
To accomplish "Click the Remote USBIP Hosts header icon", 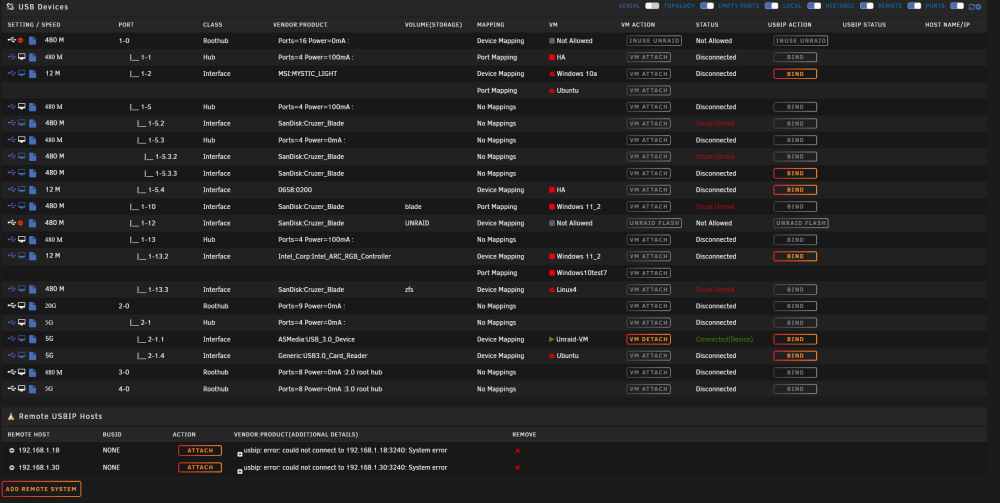I will point(10,416).
